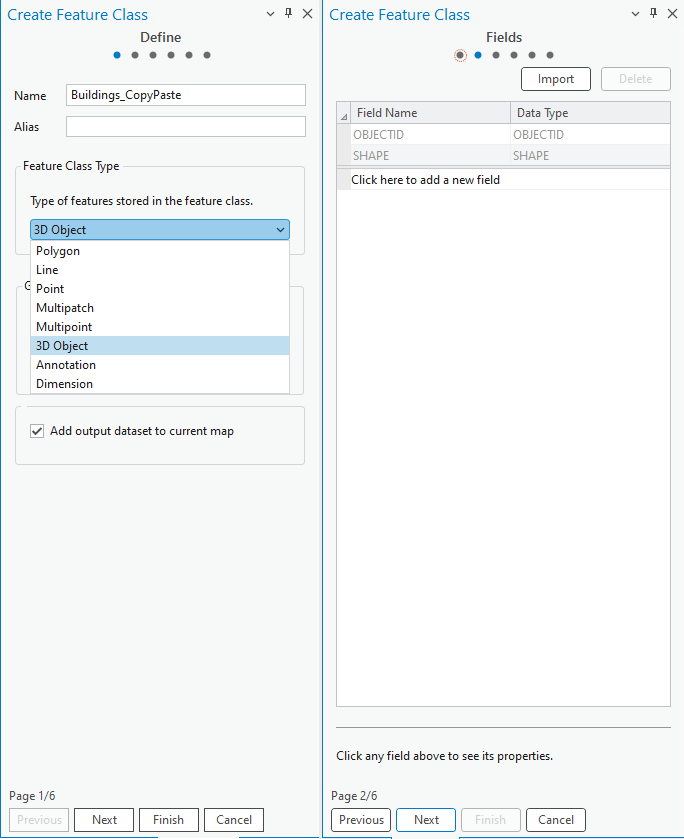Select all rows via table corner triangle

(344, 113)
